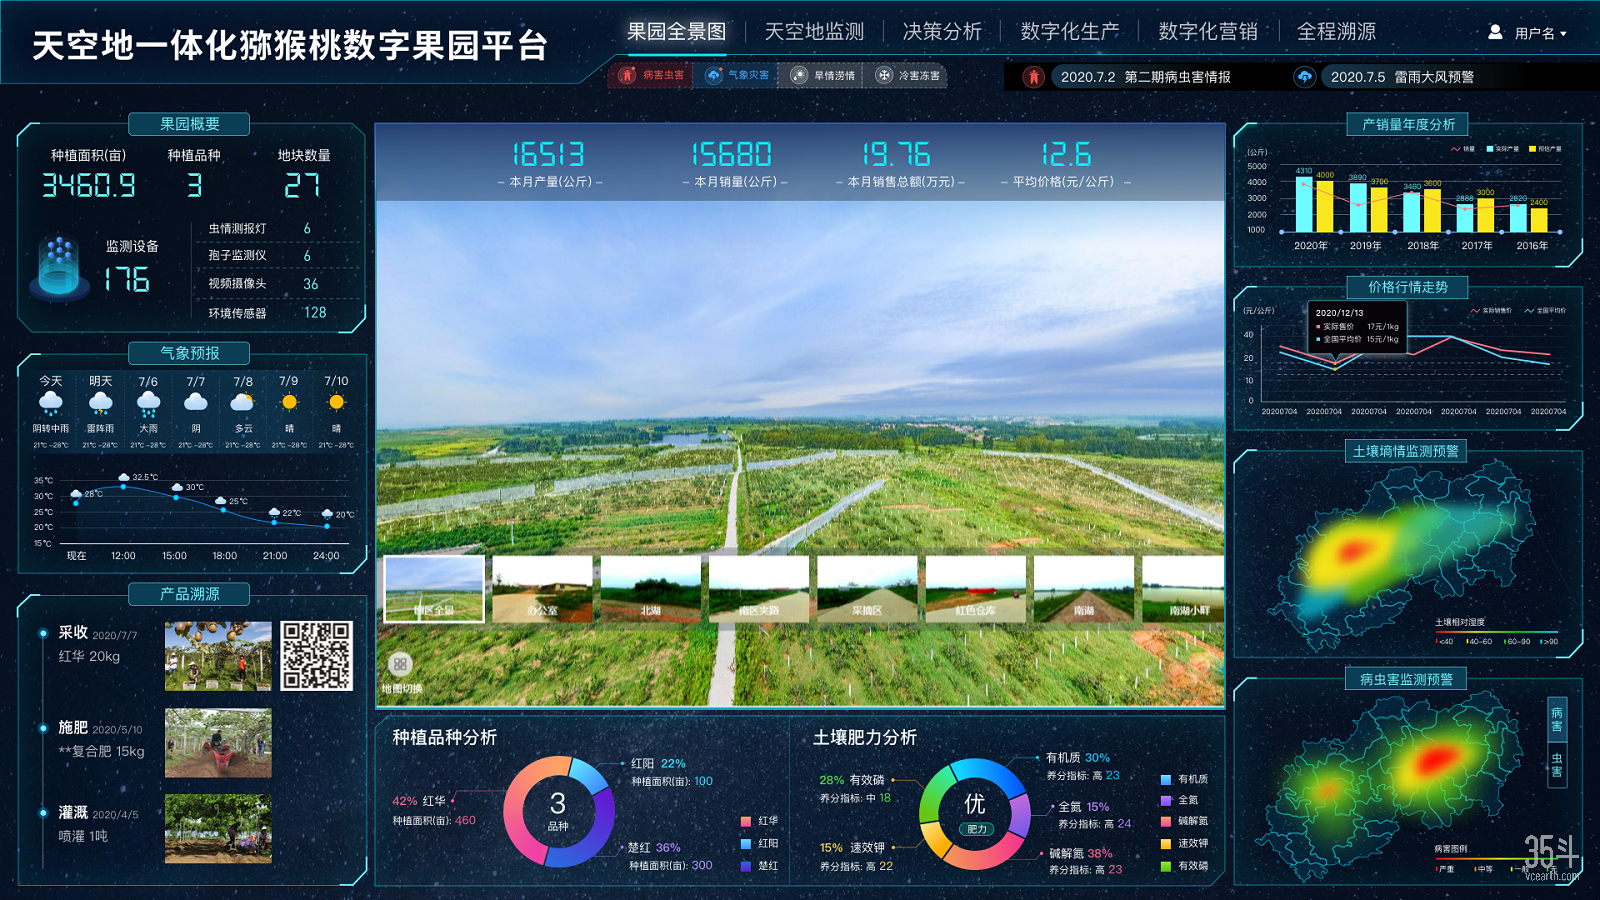Toggle the 旱情涝情 filter
Viewport: 1600px width, 900px height.
pos(822,75)
